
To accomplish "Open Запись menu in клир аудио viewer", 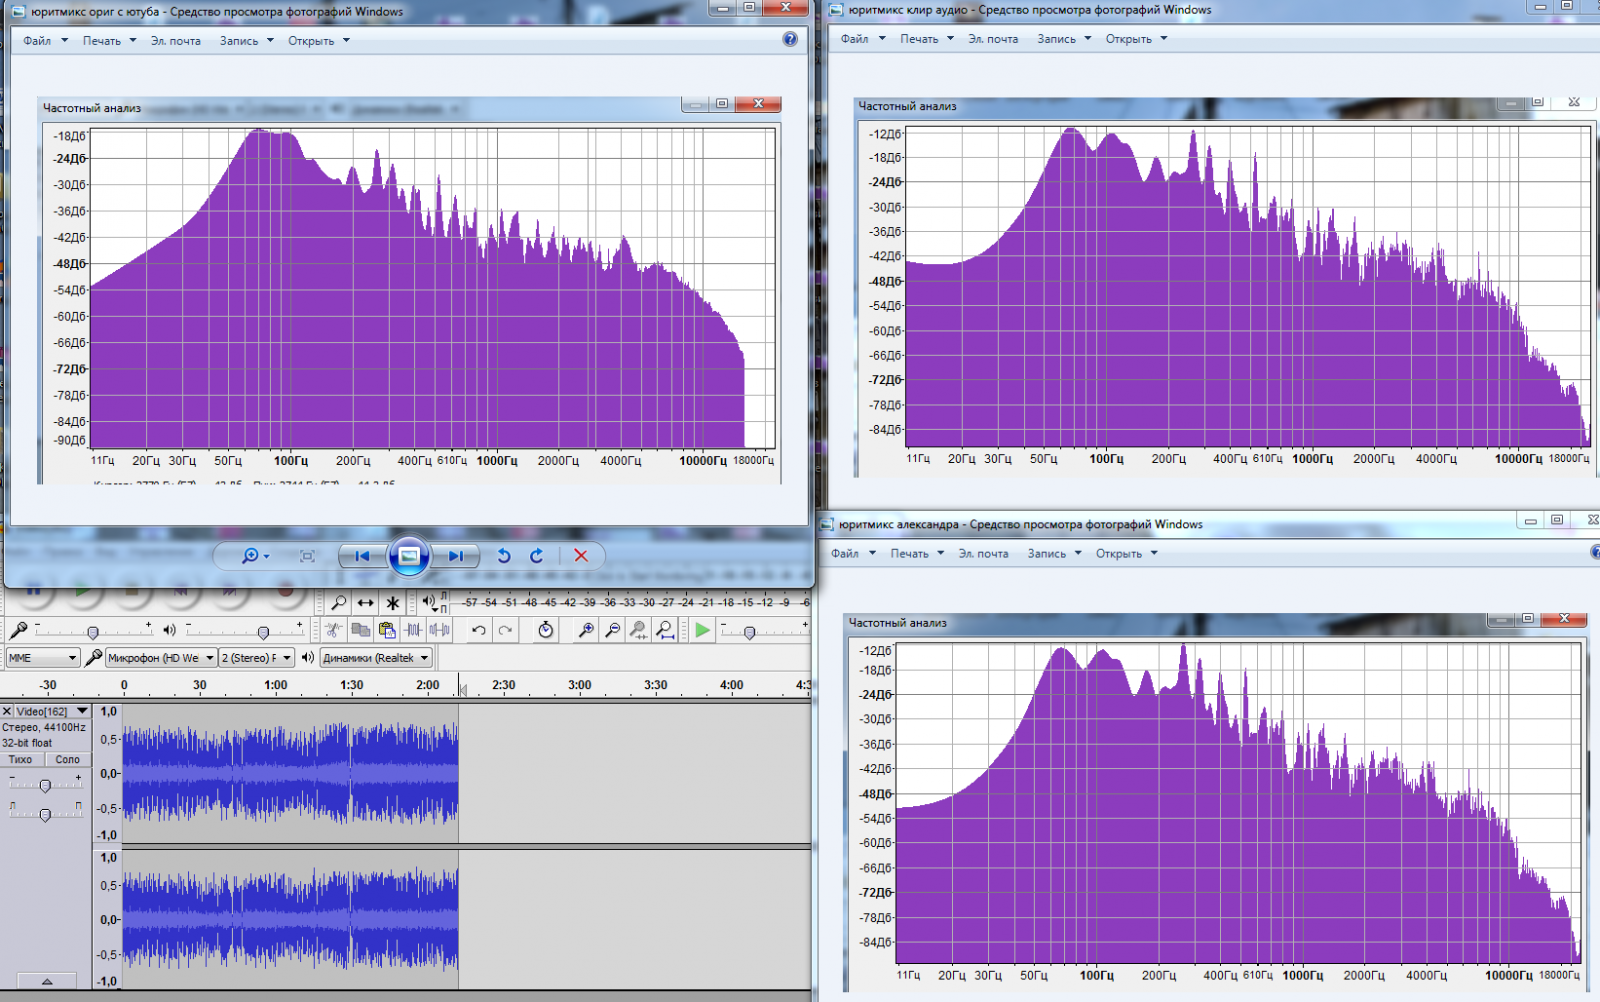I will 1064,39.
